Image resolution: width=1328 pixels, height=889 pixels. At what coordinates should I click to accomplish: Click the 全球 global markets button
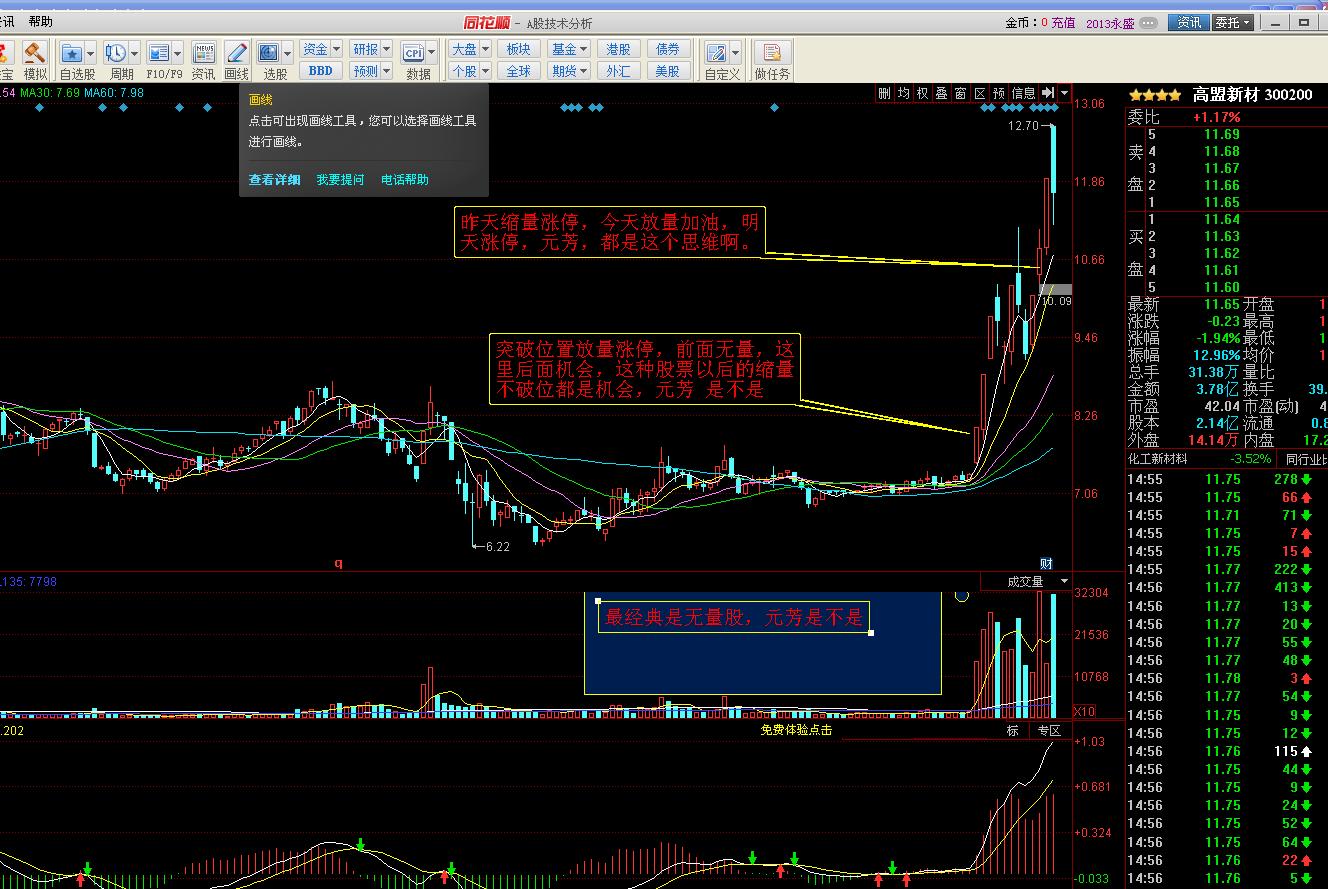pyautogui.click(x=518, y=71)
